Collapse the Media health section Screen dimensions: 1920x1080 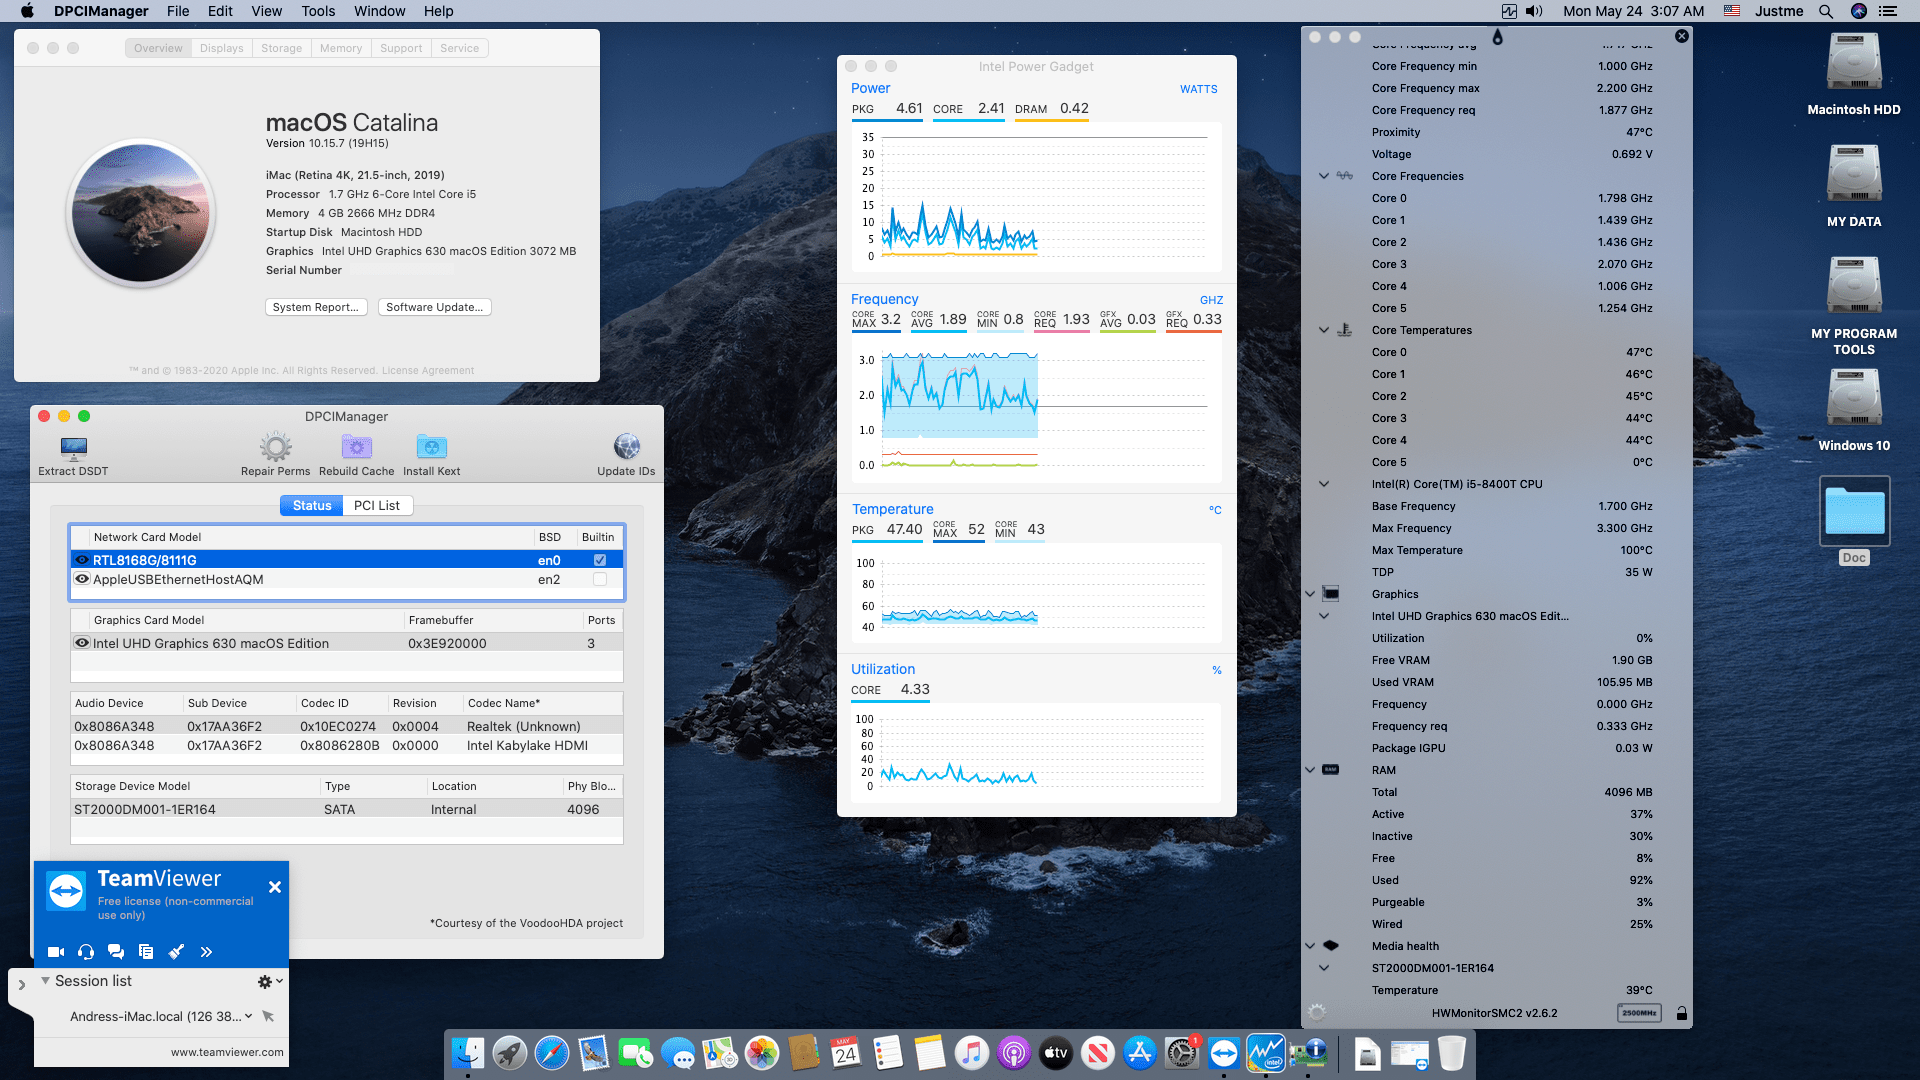click(1310, 946)
